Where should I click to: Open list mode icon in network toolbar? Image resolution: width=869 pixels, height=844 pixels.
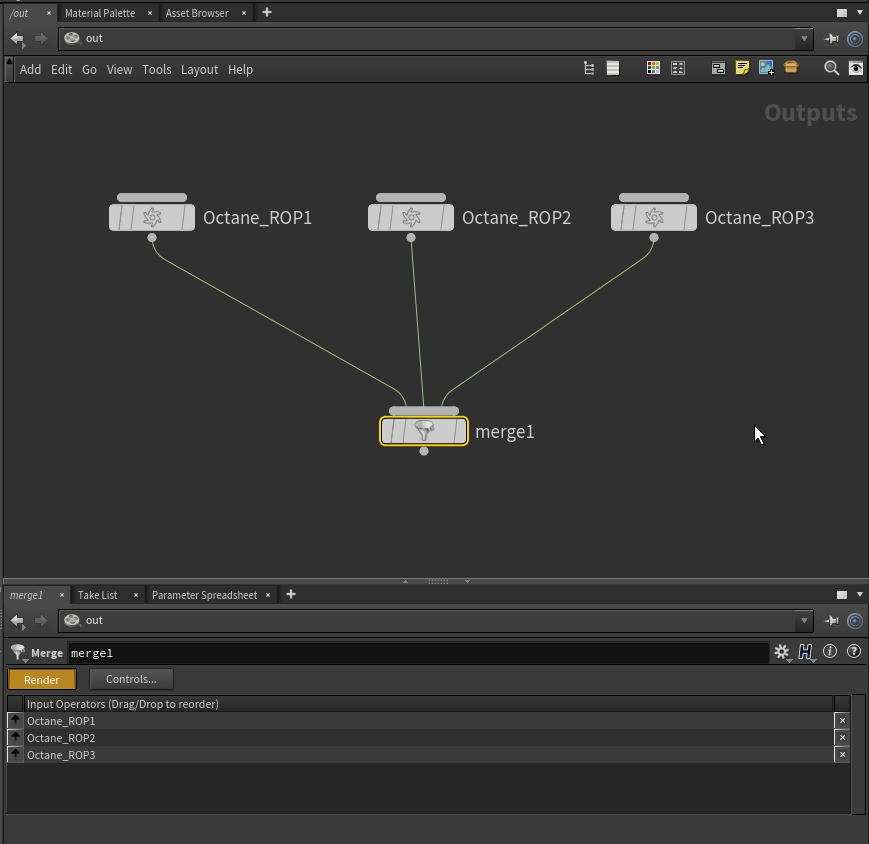point(612,68)
